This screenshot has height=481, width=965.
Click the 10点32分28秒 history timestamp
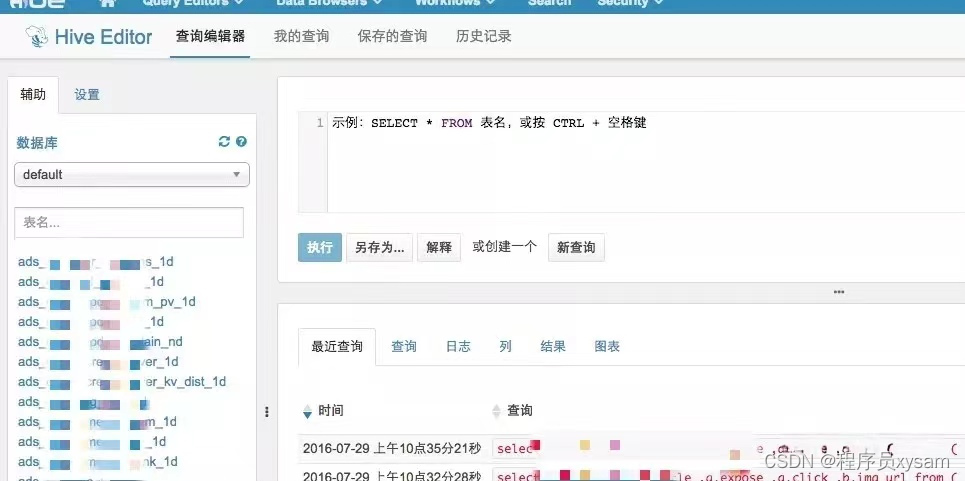(x=391, y=476)
